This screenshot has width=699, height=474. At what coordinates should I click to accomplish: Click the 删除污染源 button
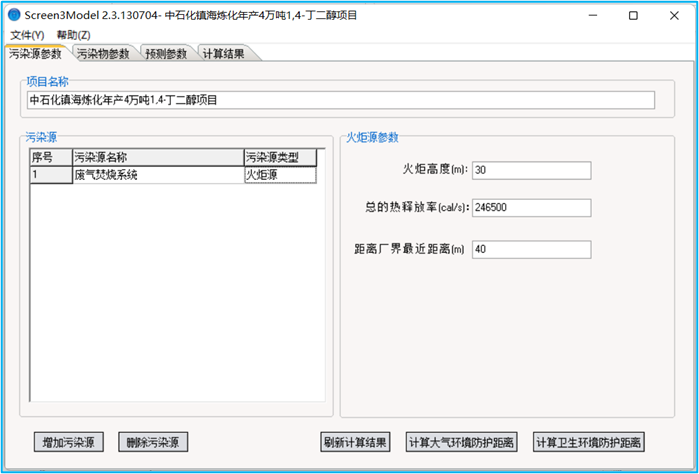pyautogui.click(x=153, y=442)
